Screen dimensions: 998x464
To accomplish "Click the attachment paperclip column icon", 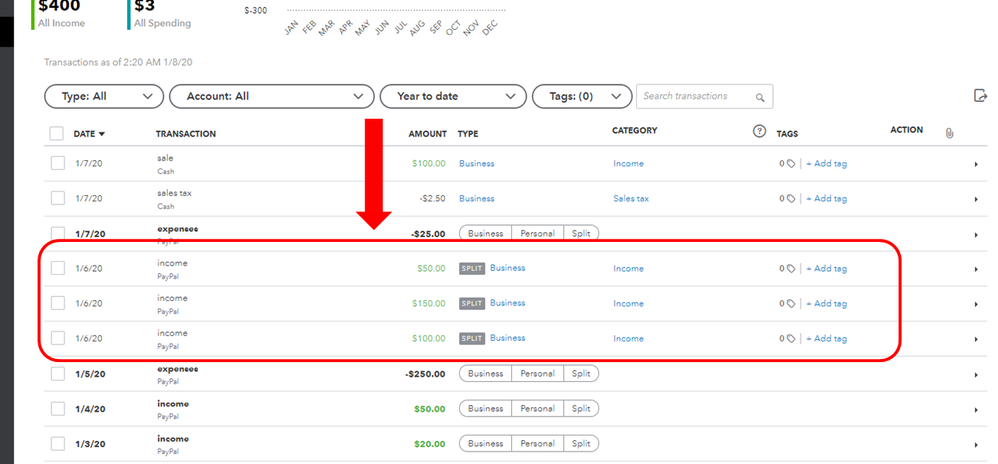I will tap(950, 133).
